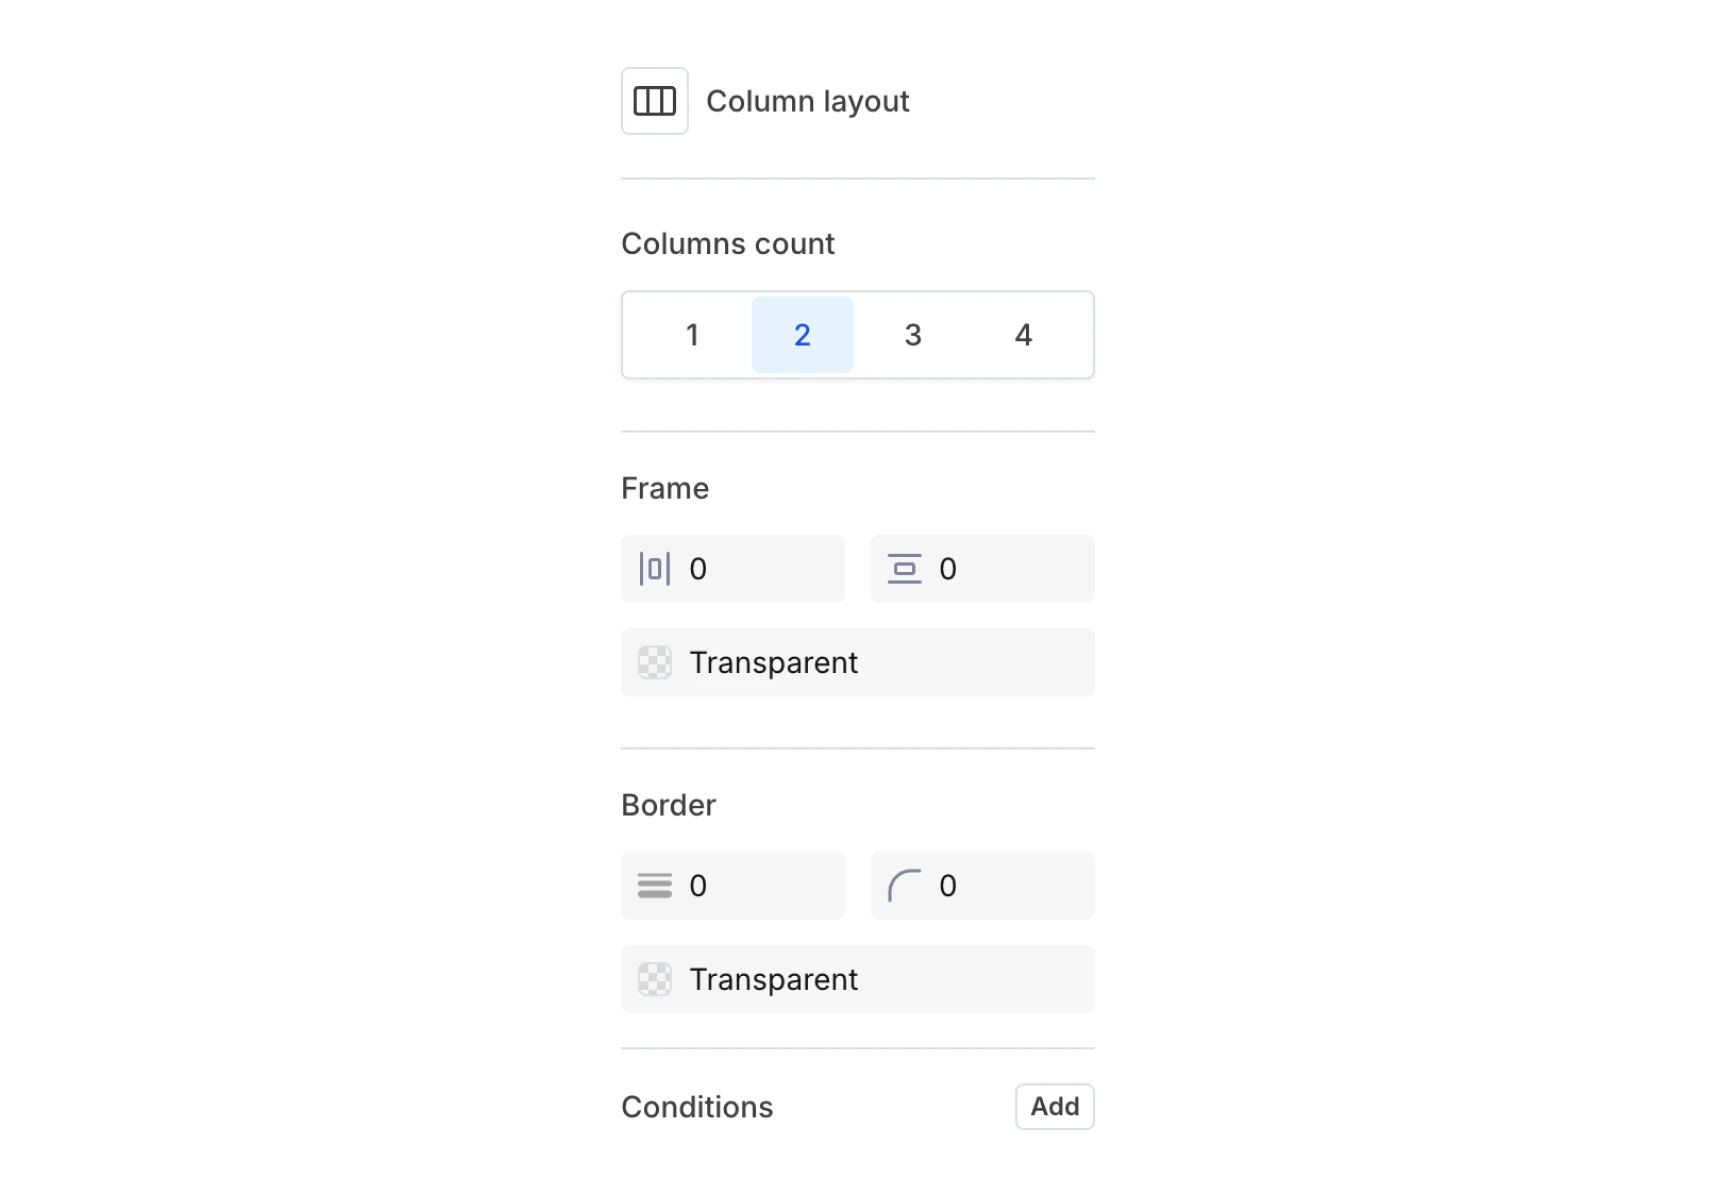Click the border width lines icon
The width and height of the screenshot is (1730, 1202).
(654, 885)
